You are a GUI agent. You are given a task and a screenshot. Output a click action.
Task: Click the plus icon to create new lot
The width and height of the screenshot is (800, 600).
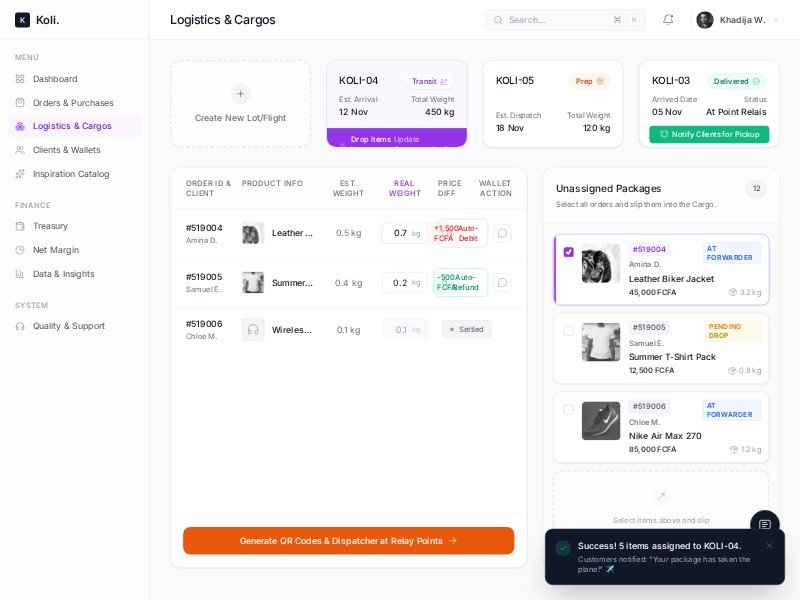[240, 94]
